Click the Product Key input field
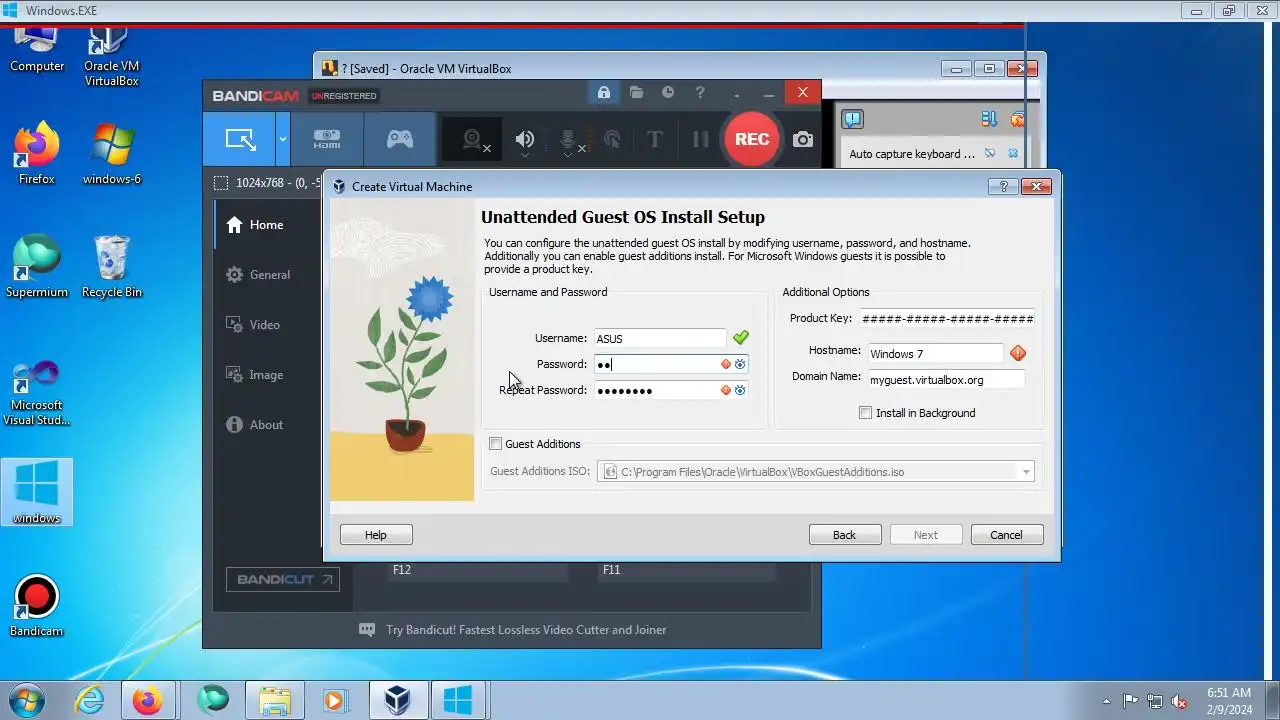 click(947, 318)
